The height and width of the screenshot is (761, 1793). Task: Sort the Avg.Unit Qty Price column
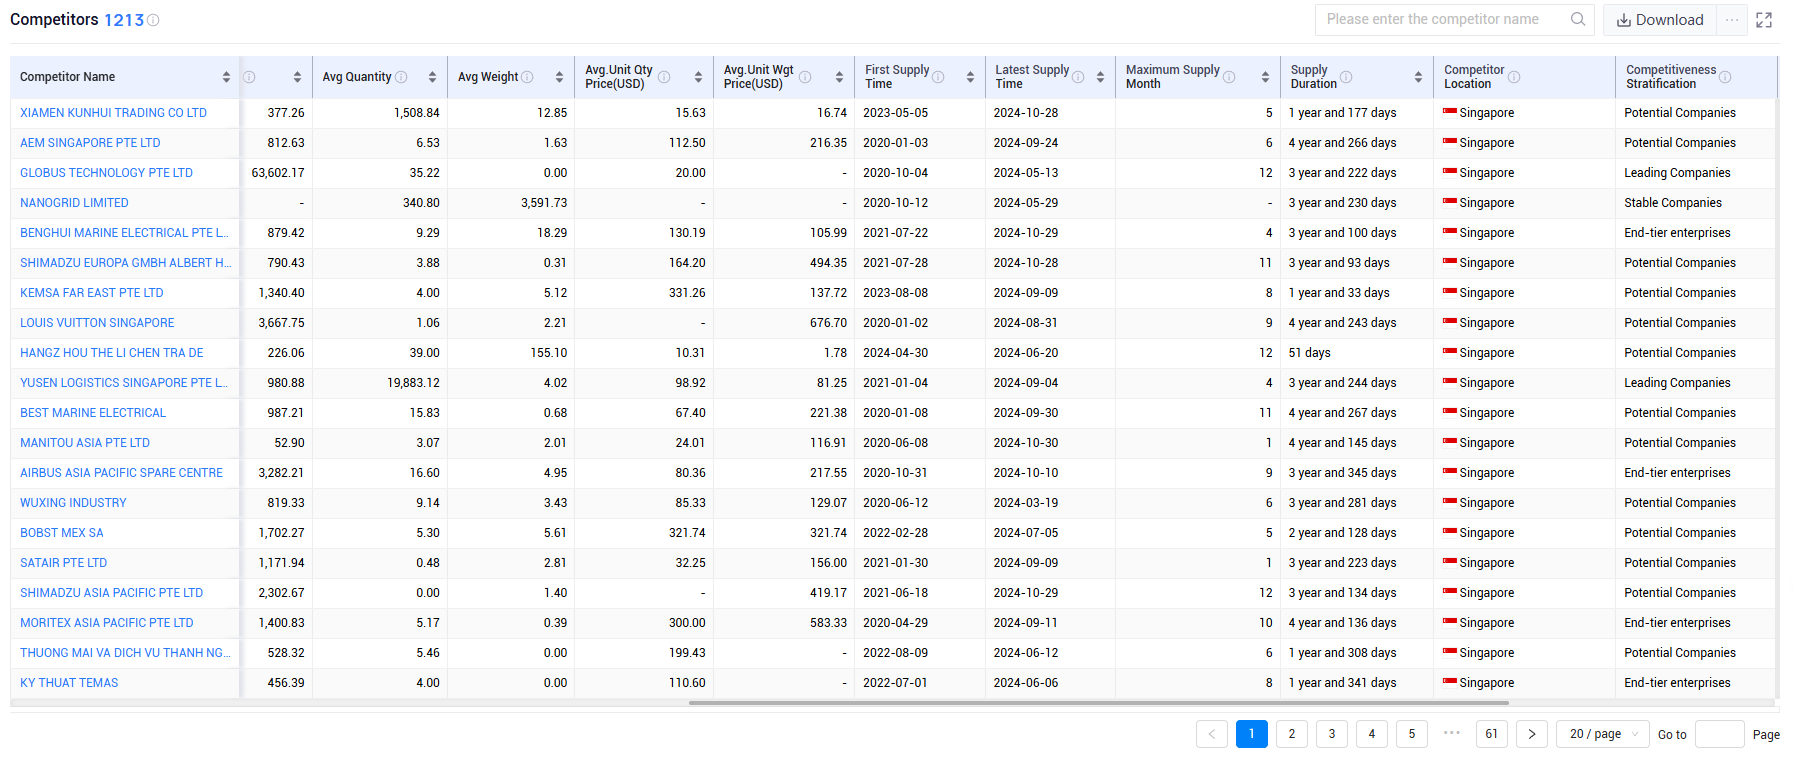(x=698, y=77)
